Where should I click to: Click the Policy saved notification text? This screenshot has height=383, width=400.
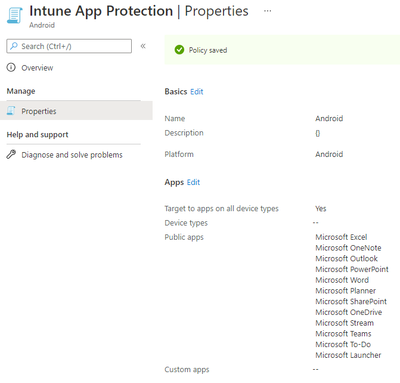(208, 50)
